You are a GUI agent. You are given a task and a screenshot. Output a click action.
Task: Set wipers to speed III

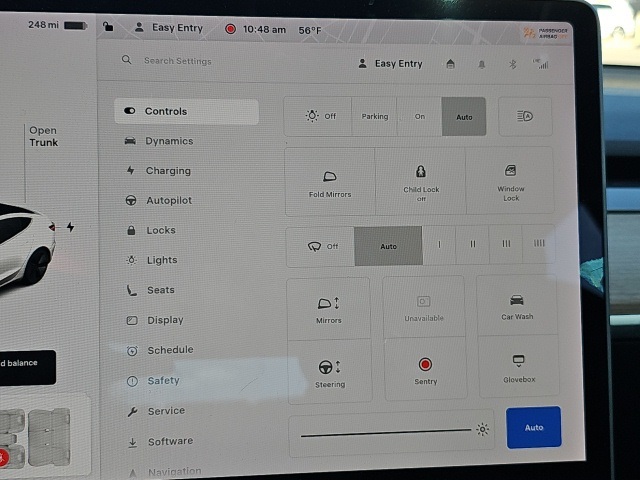coord(506,244)
